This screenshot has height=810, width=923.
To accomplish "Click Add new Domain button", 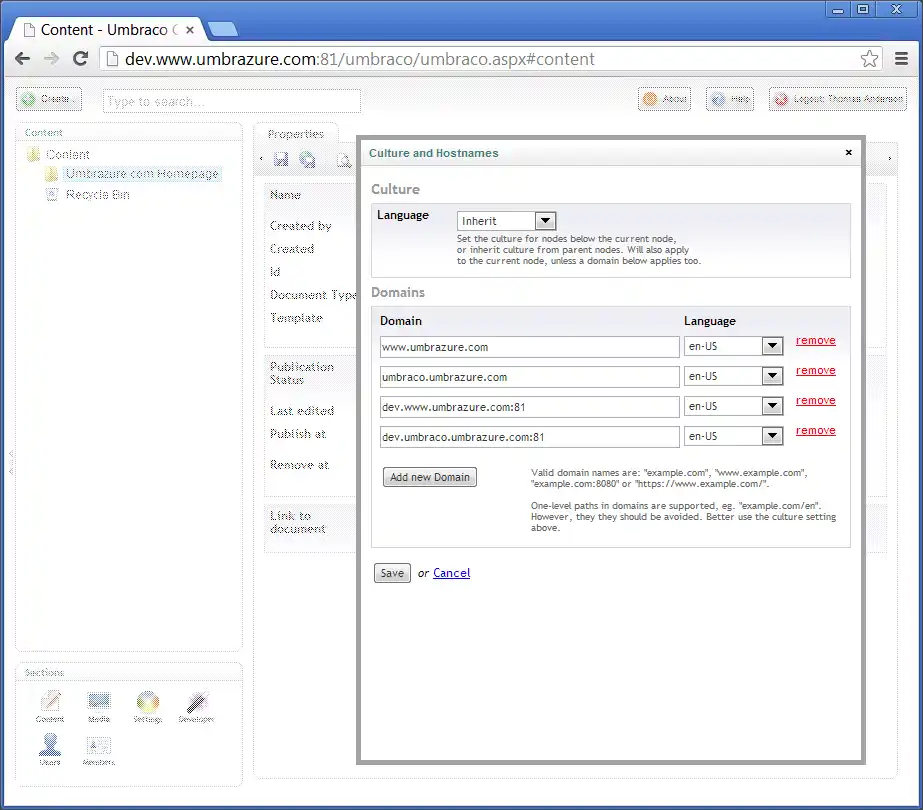I will pyautogui.click(x=430, y=477).
